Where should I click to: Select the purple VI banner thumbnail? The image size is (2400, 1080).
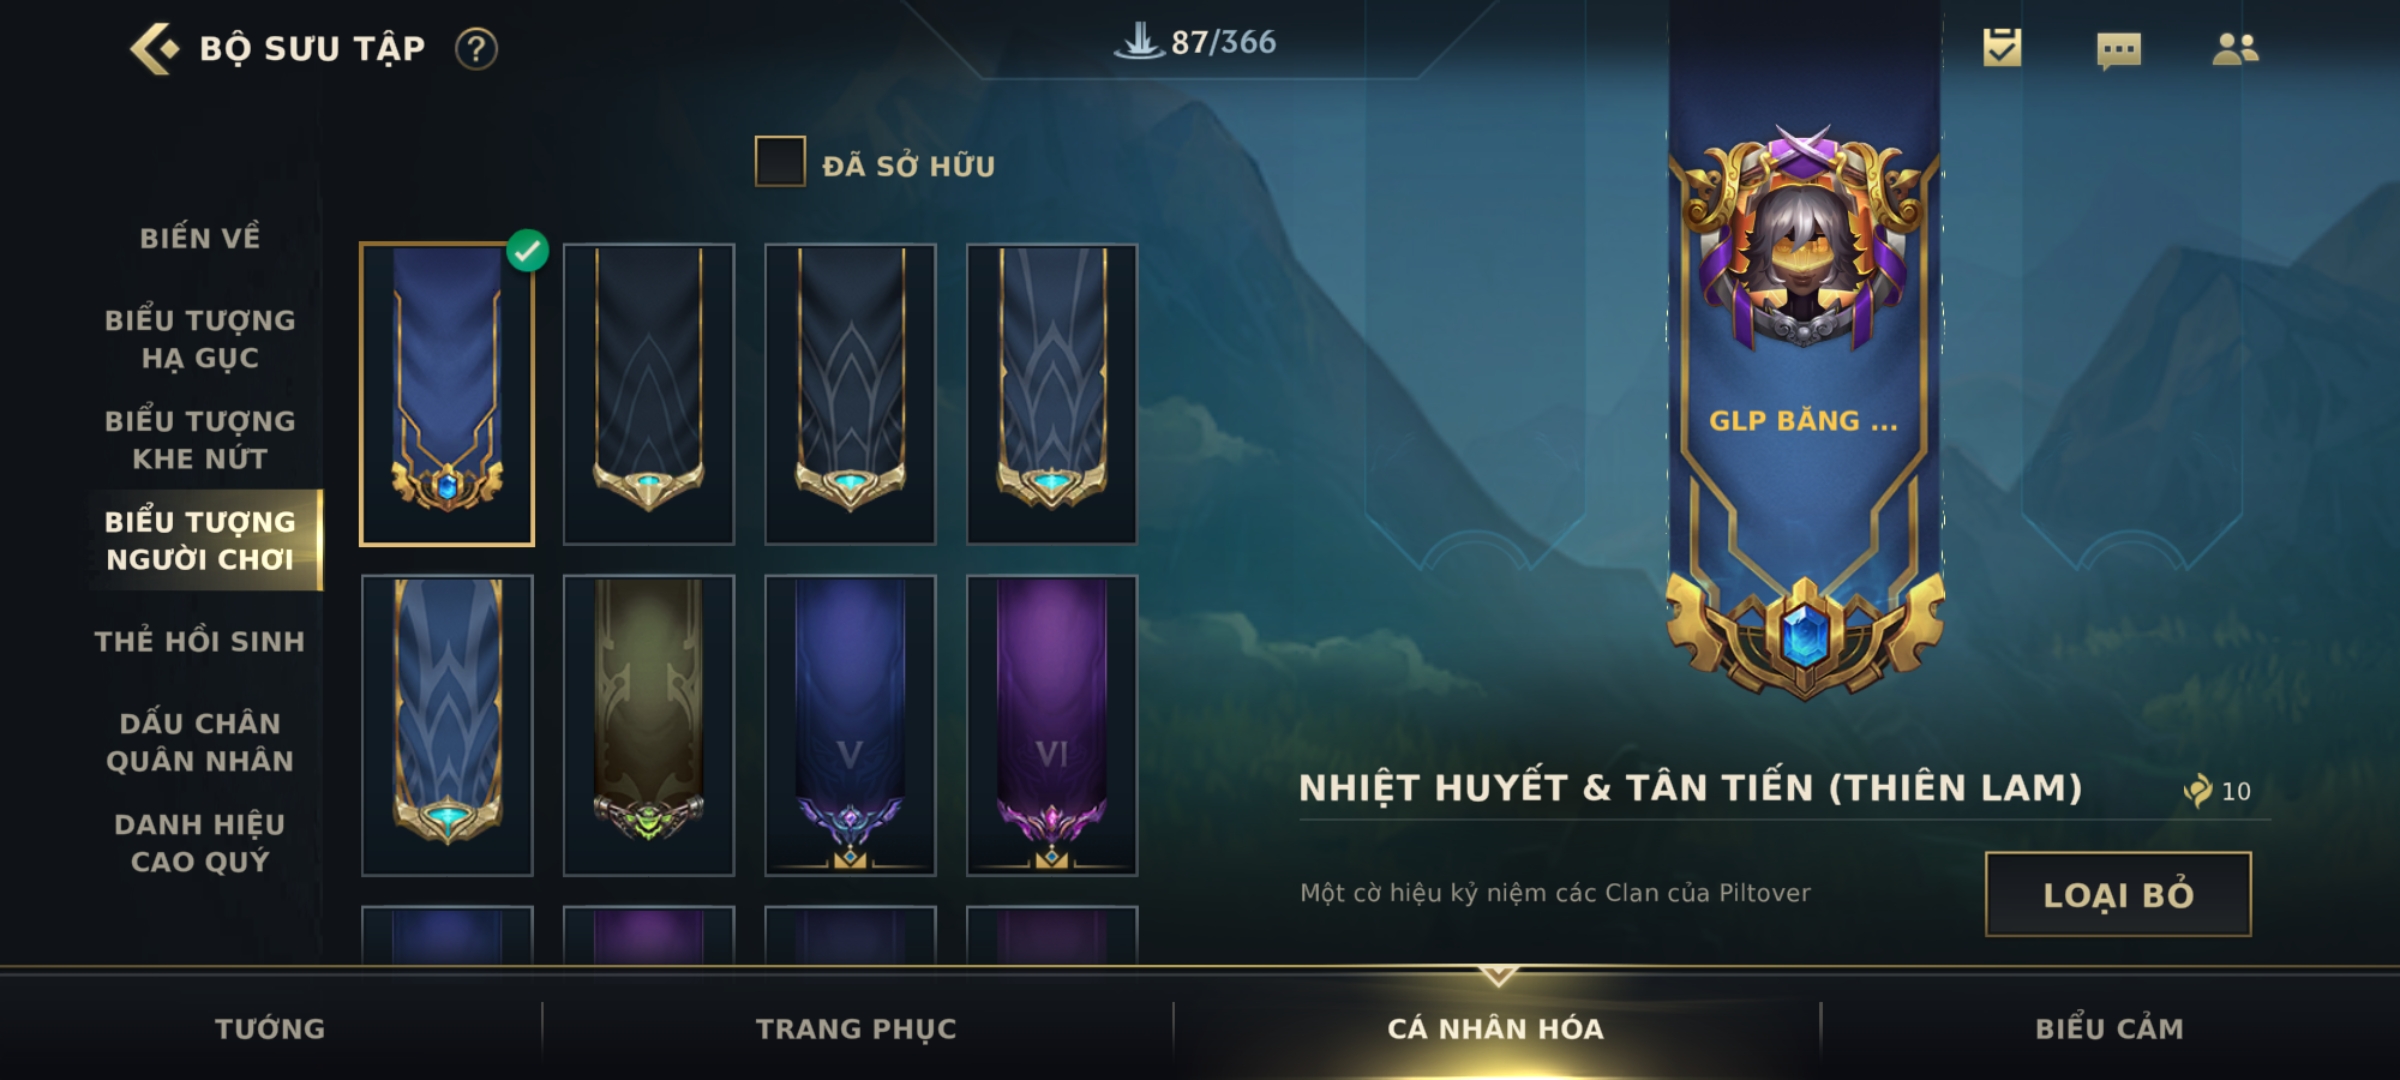pyautogui.click(x=1052, y=725)
